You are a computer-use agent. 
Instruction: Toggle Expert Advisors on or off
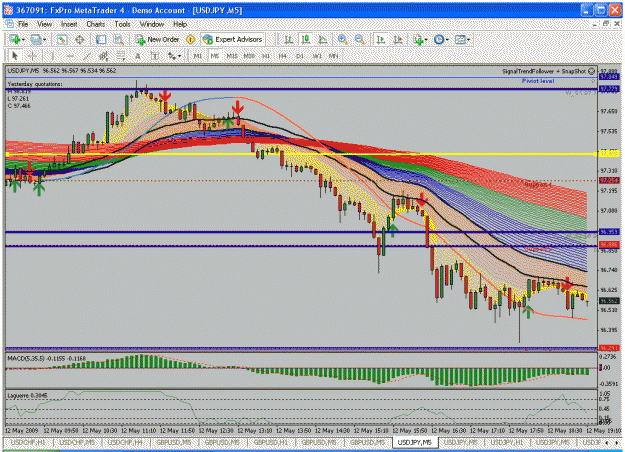click(233, 39)
